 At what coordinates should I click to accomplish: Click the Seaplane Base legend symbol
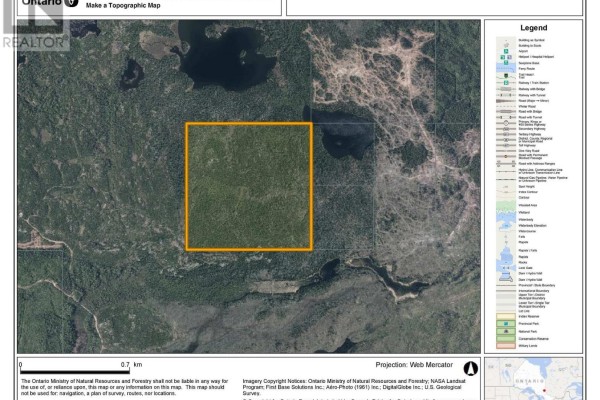[506, 62]
